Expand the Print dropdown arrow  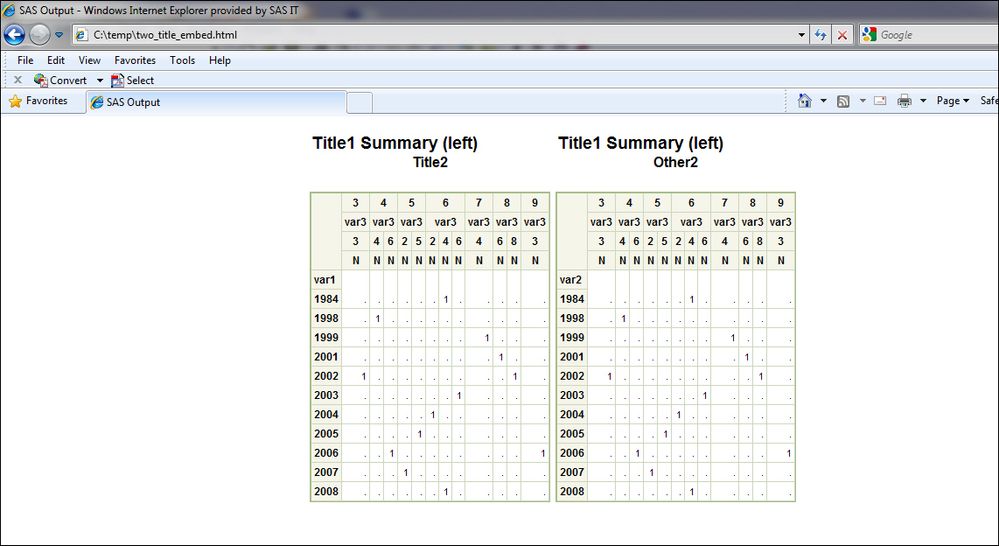pyautogui.click(x=923, y=101)
